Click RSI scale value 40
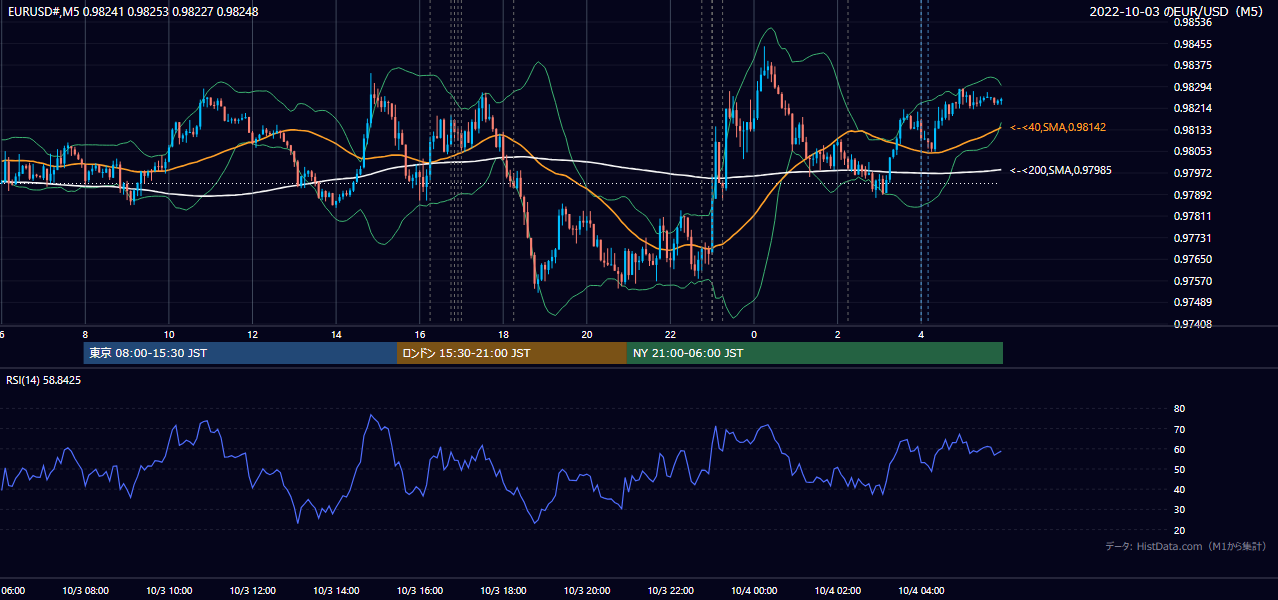This screenshot has height=600, width=1278. (x=1179, y=490)
